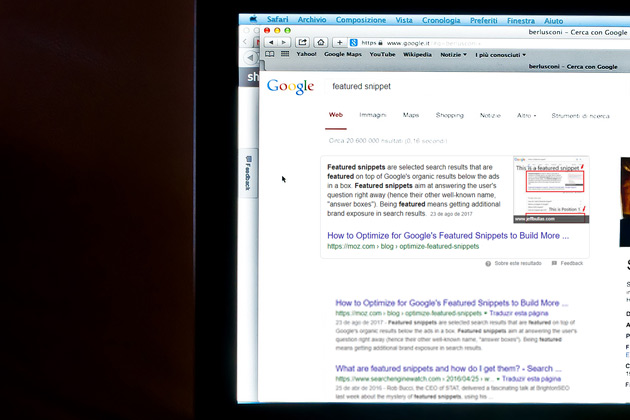Screen dimensions: 630x420
Task: Click the Feedback link below the snippet
Action: click(567, 263)
